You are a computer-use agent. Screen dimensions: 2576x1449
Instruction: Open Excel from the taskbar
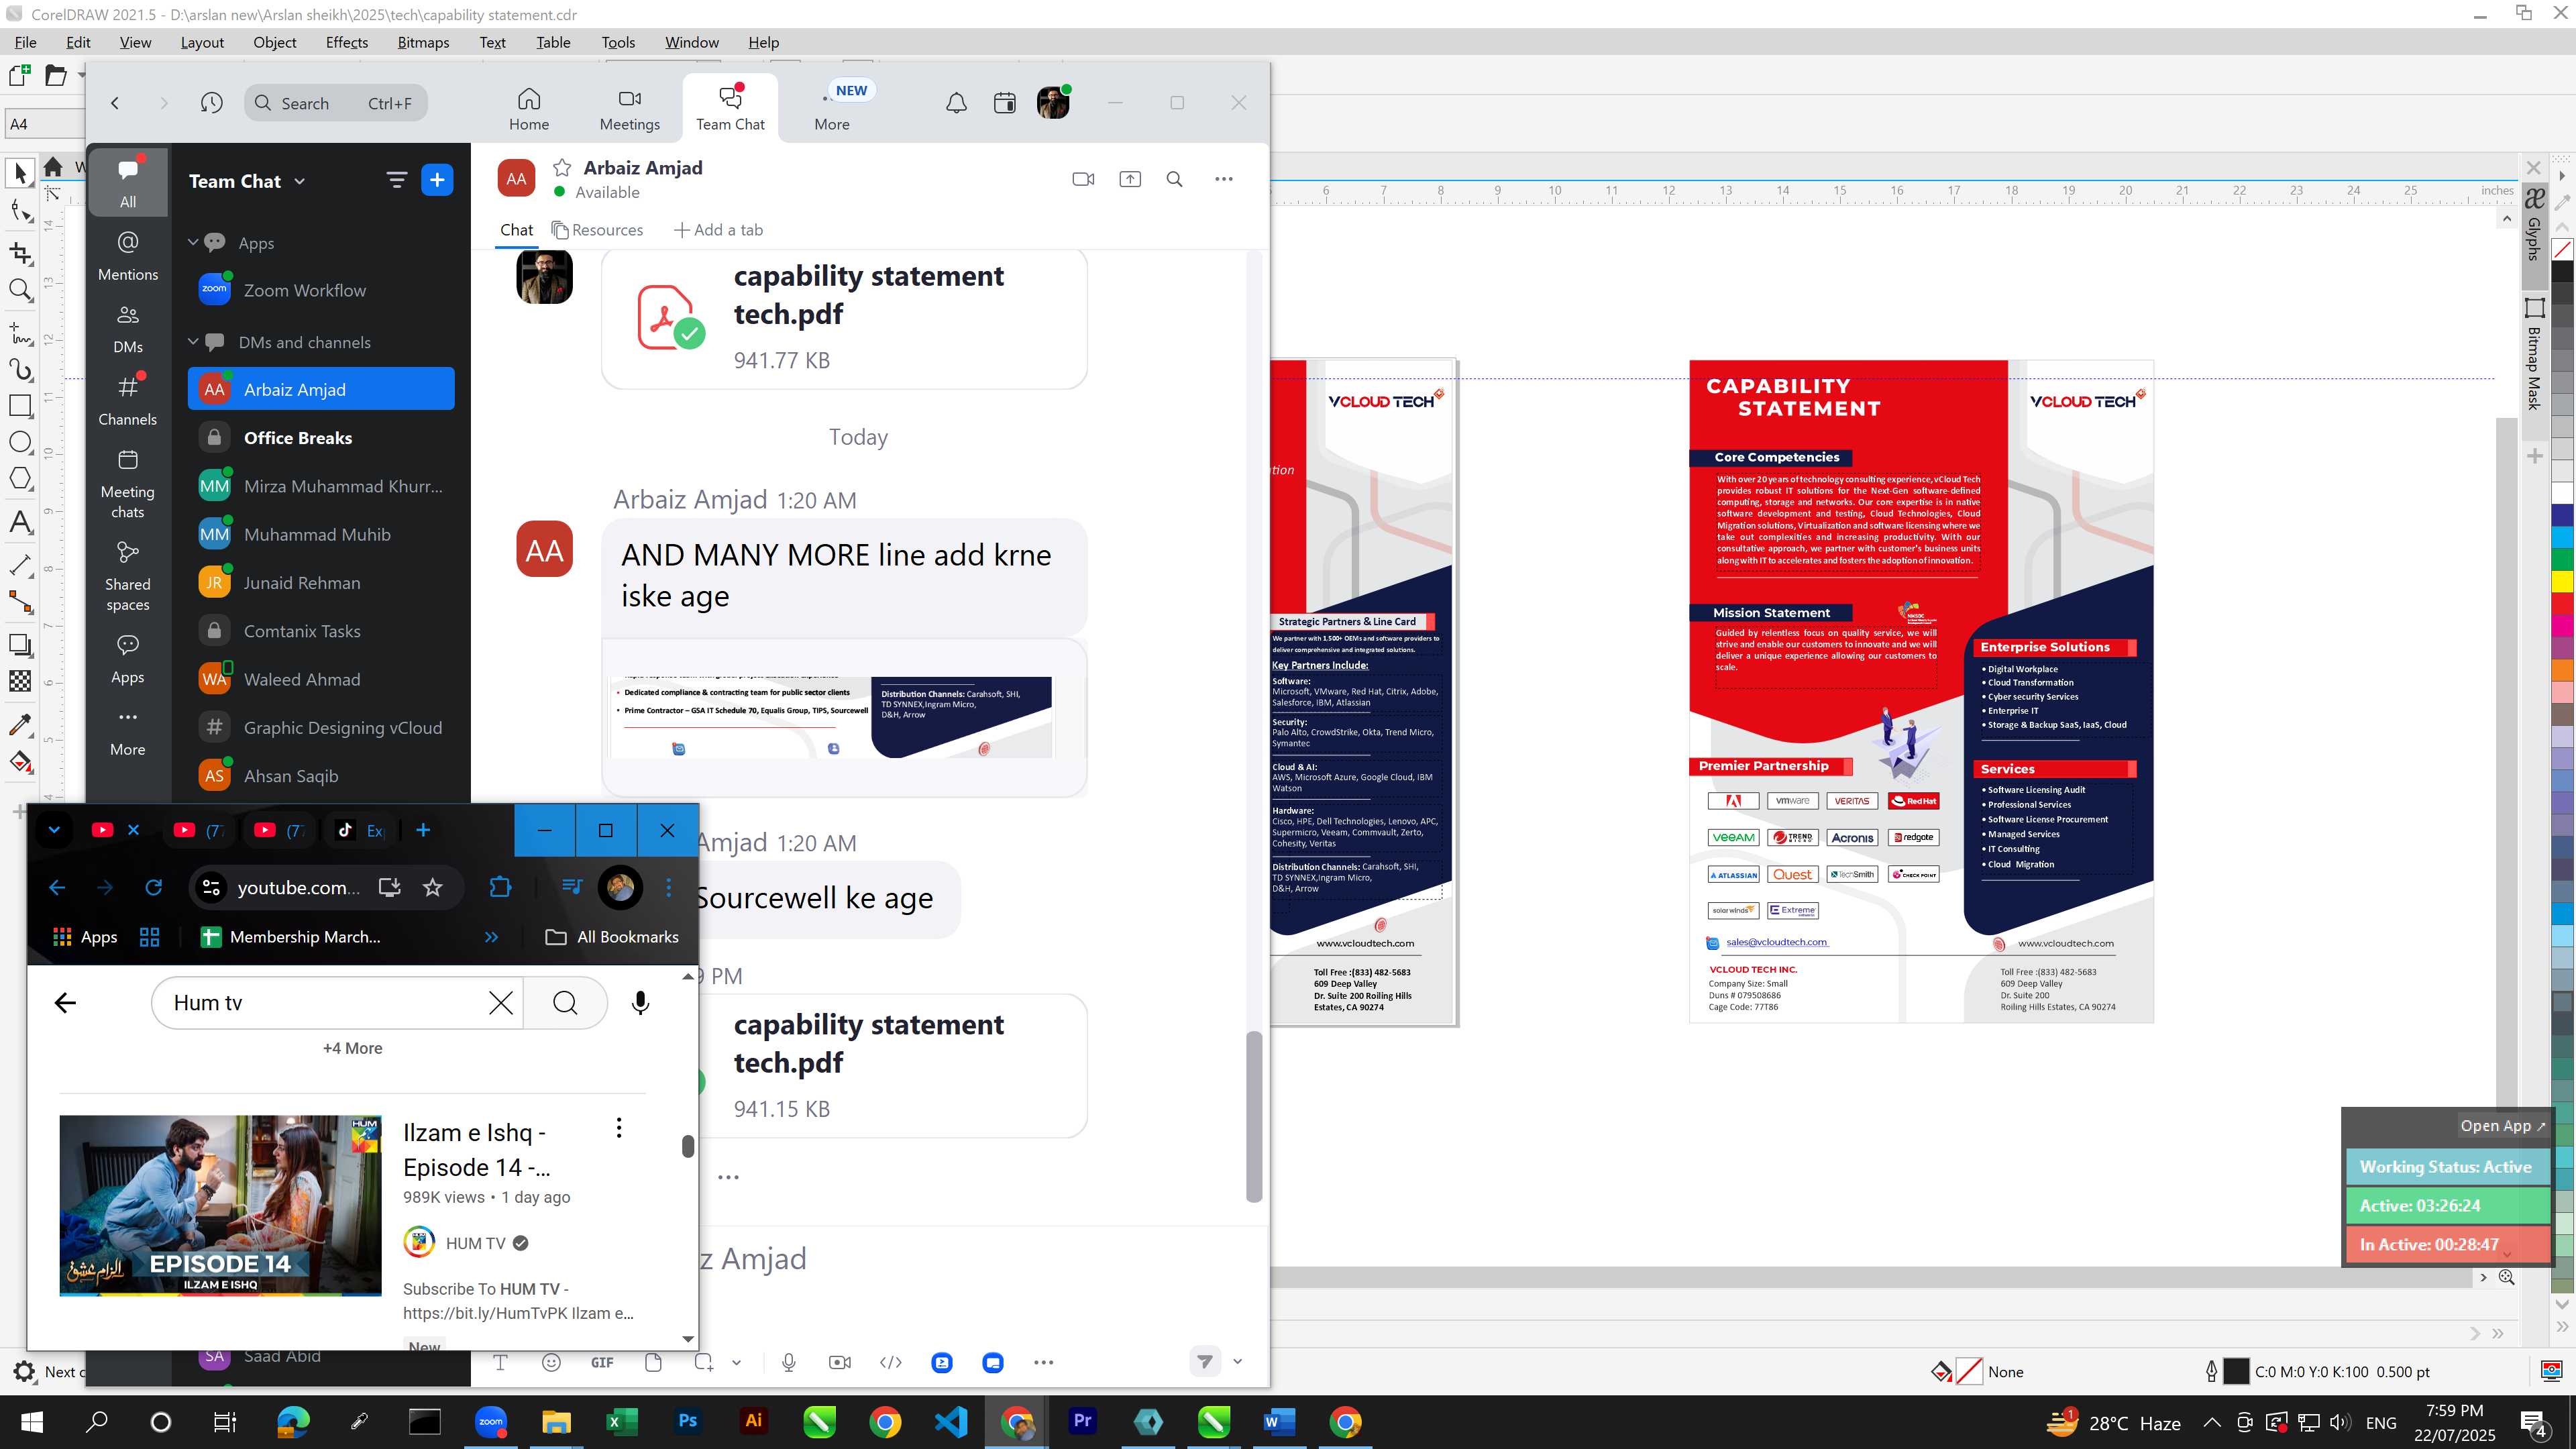coord(622,1421)
